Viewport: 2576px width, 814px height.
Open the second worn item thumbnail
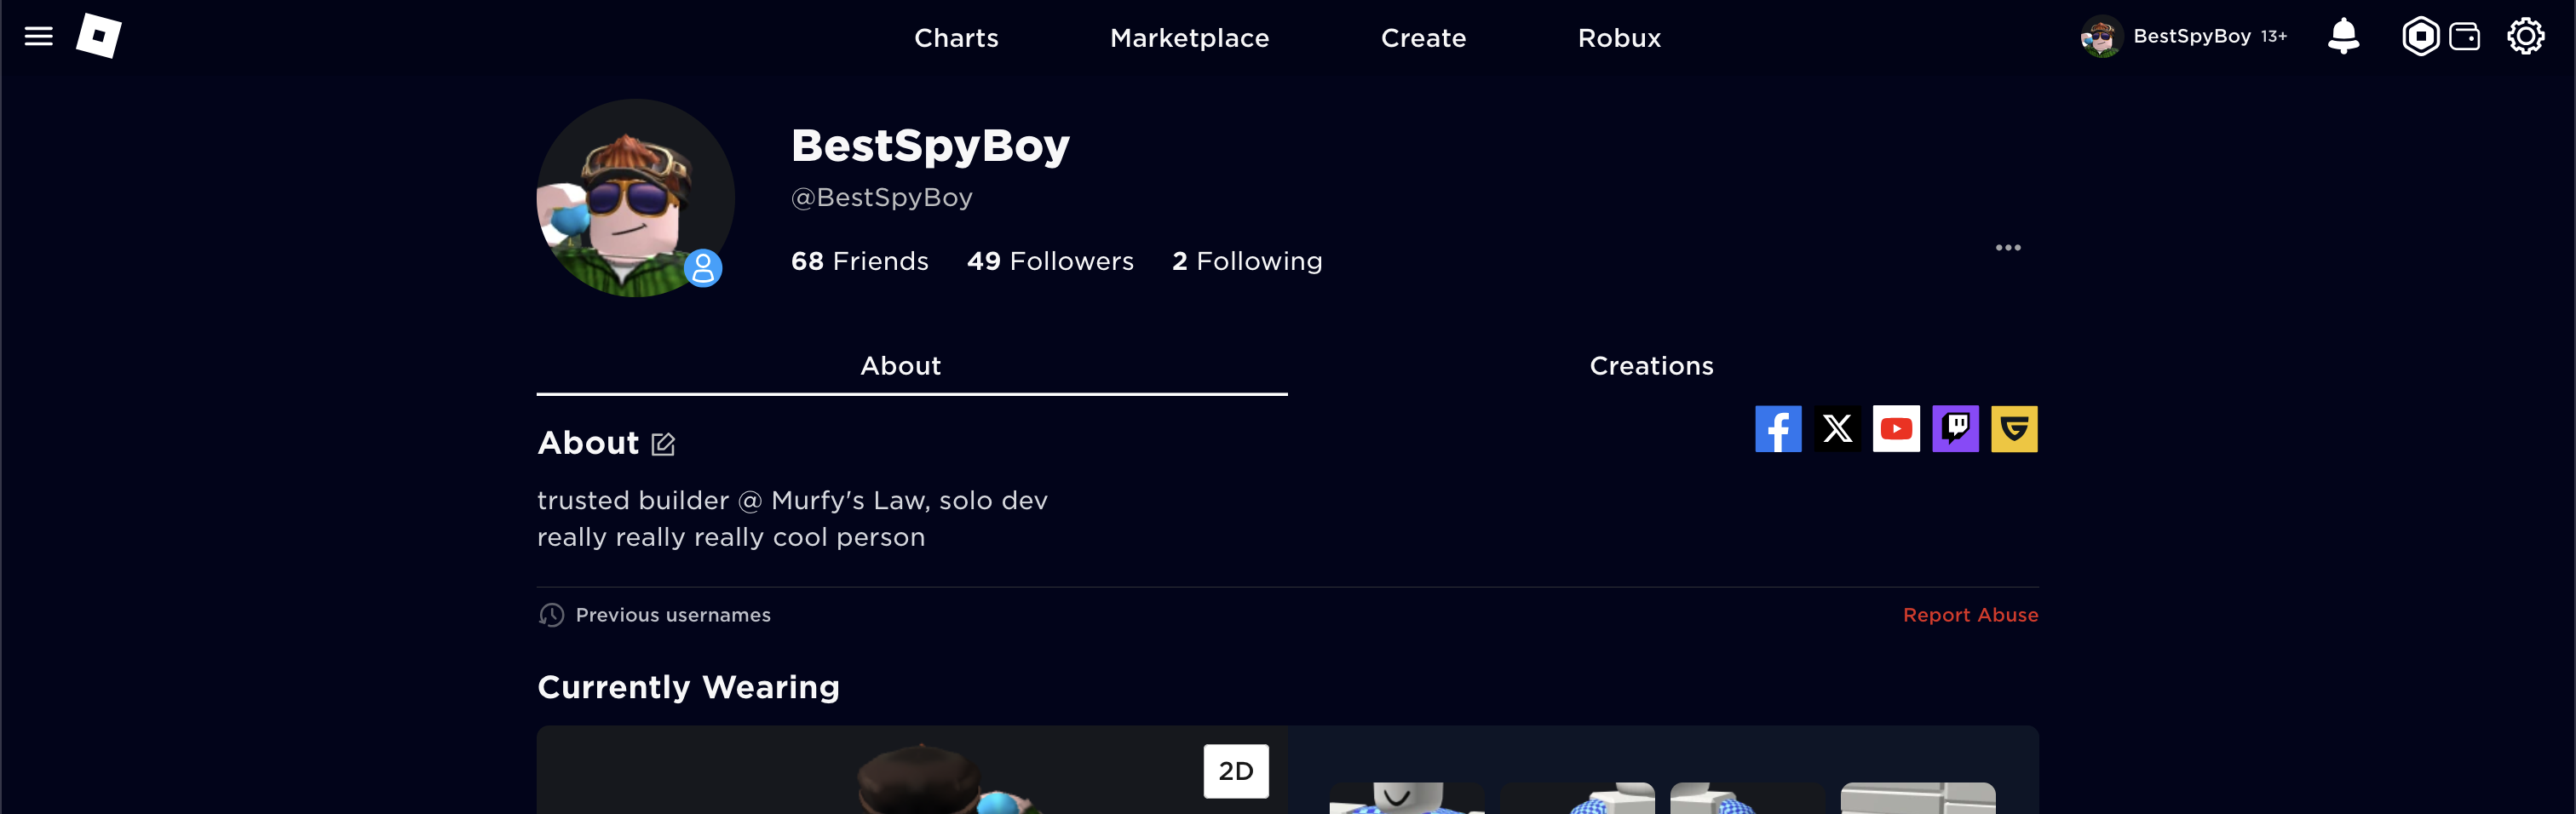tap(1577, 798)
